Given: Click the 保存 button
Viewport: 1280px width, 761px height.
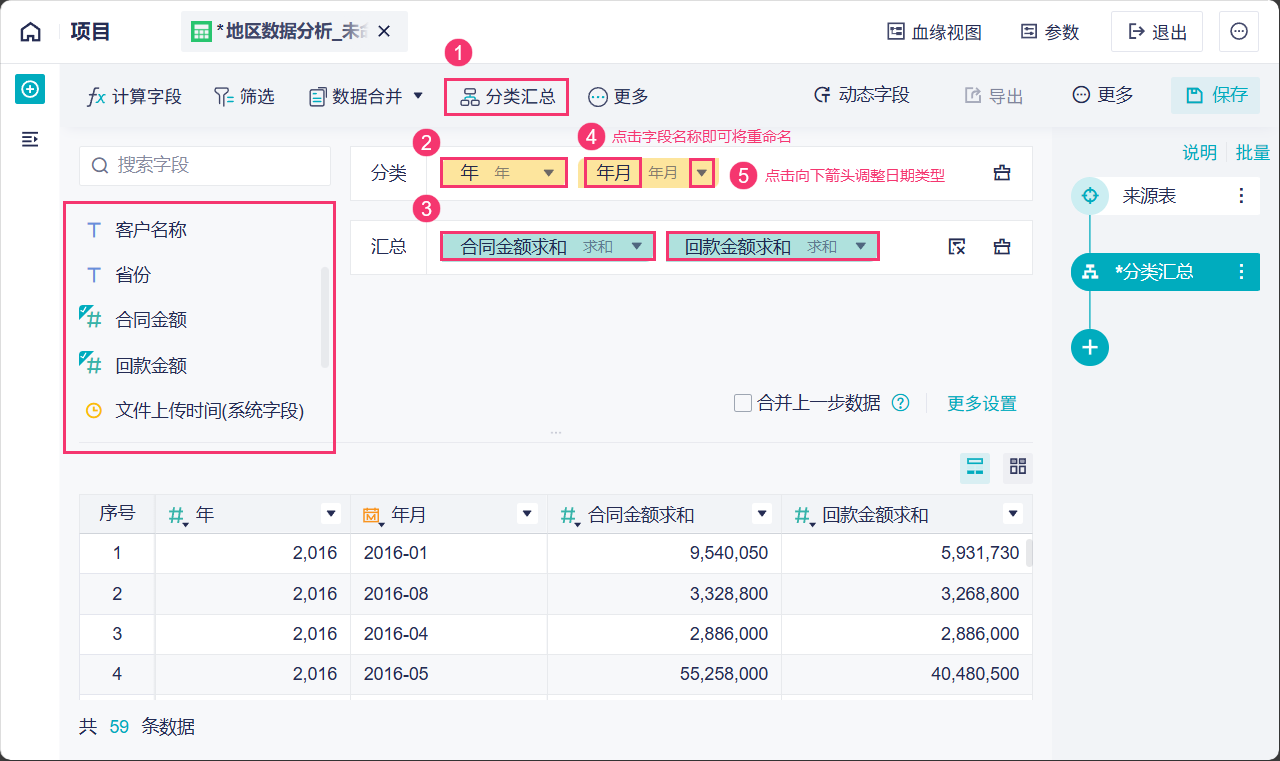Looking at the screenshot, I should pyautogui.click(x=1216, y=95).
